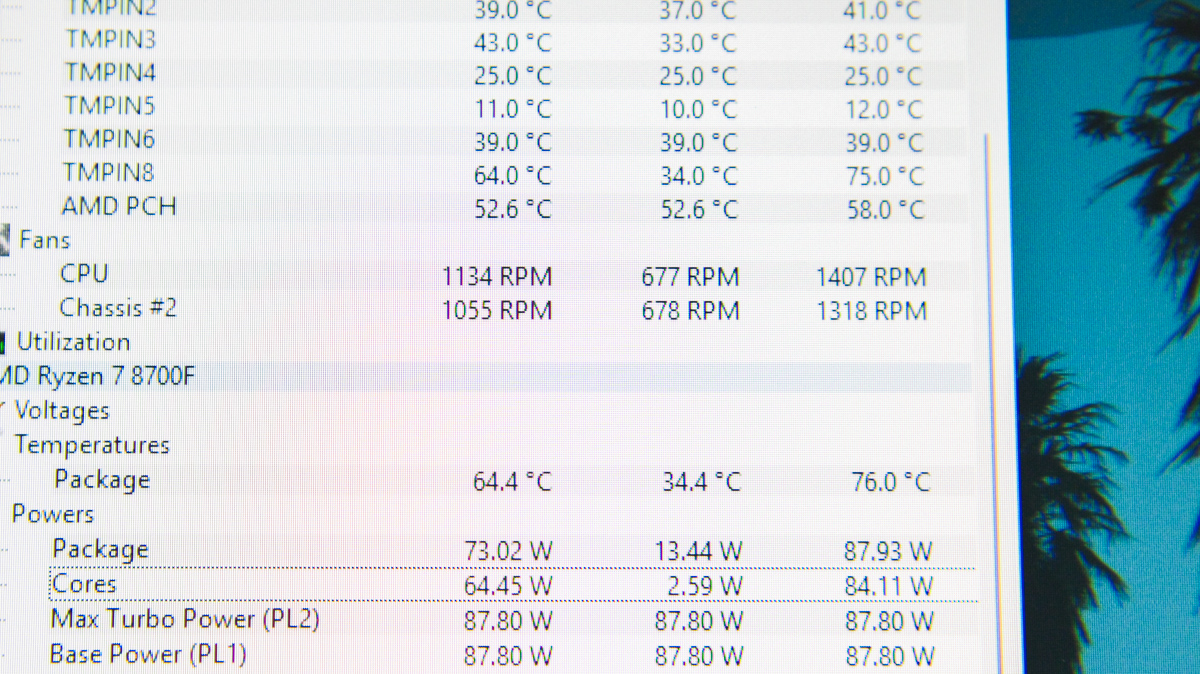Click the Package power value 13.44 W
The height and width of the screenshot is (674, 1200).
tap(700, 550)
